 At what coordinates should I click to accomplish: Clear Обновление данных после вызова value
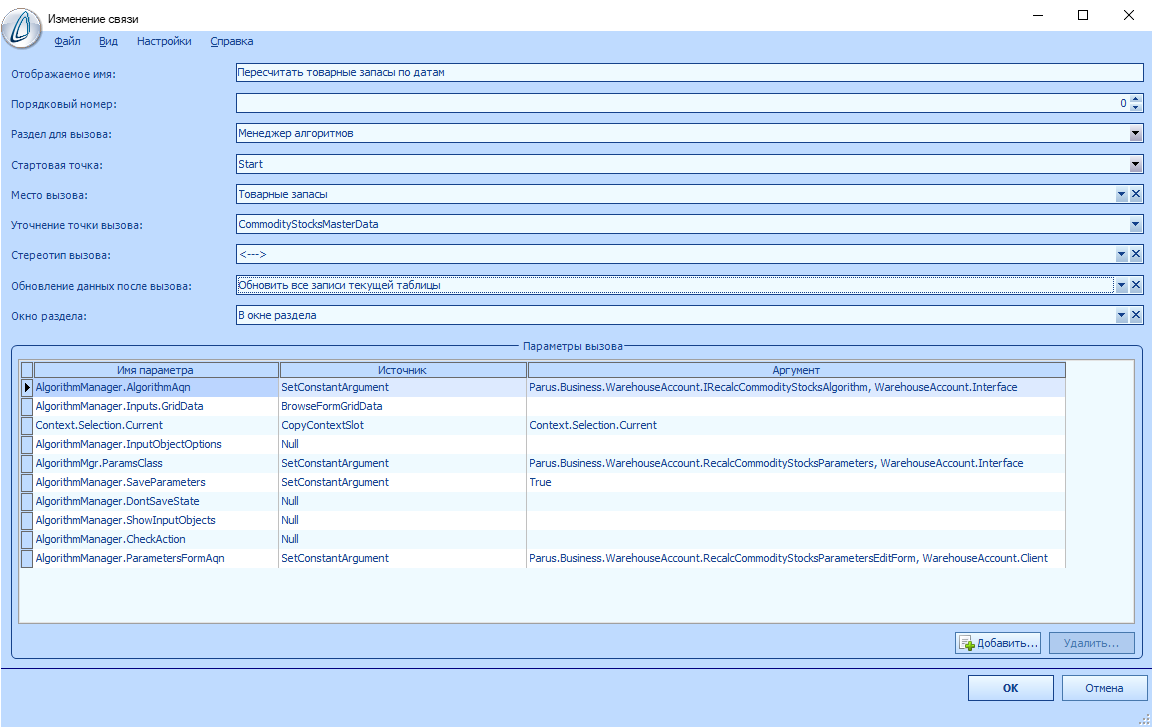[1136, 285]
